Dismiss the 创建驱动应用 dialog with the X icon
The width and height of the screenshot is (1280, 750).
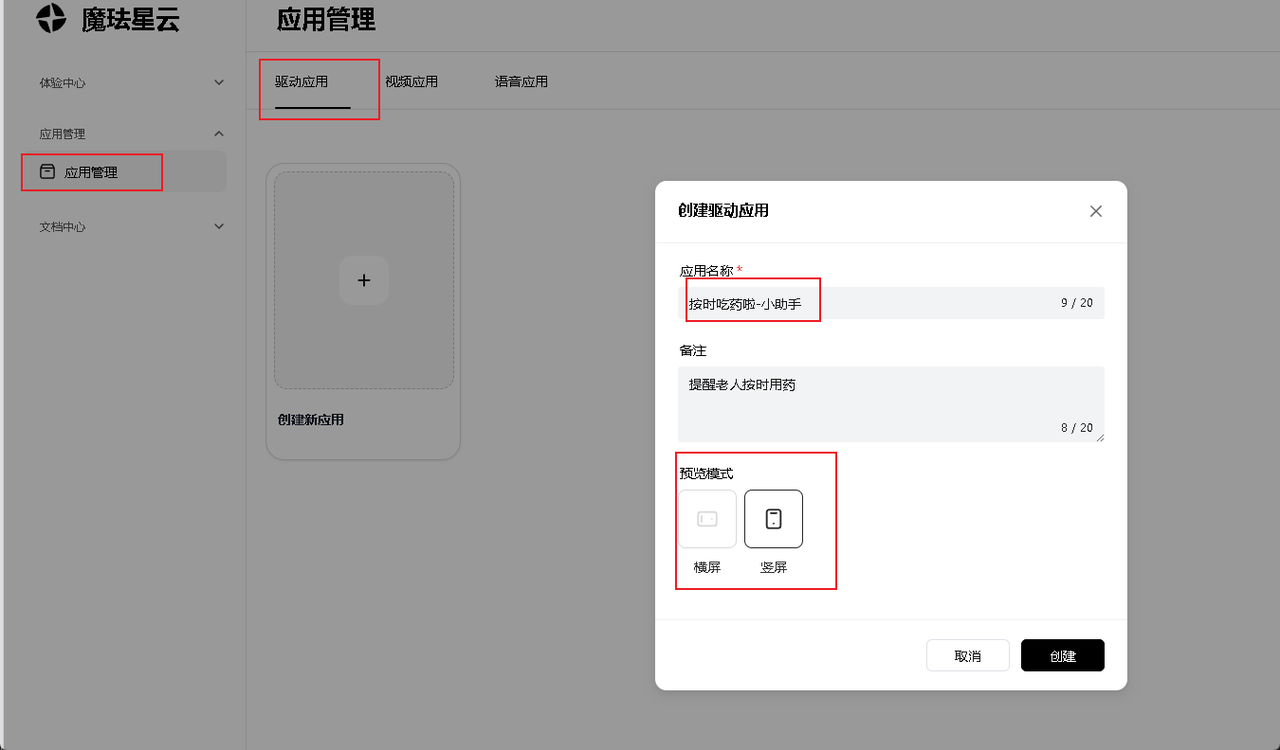[x=1095, y=211]
